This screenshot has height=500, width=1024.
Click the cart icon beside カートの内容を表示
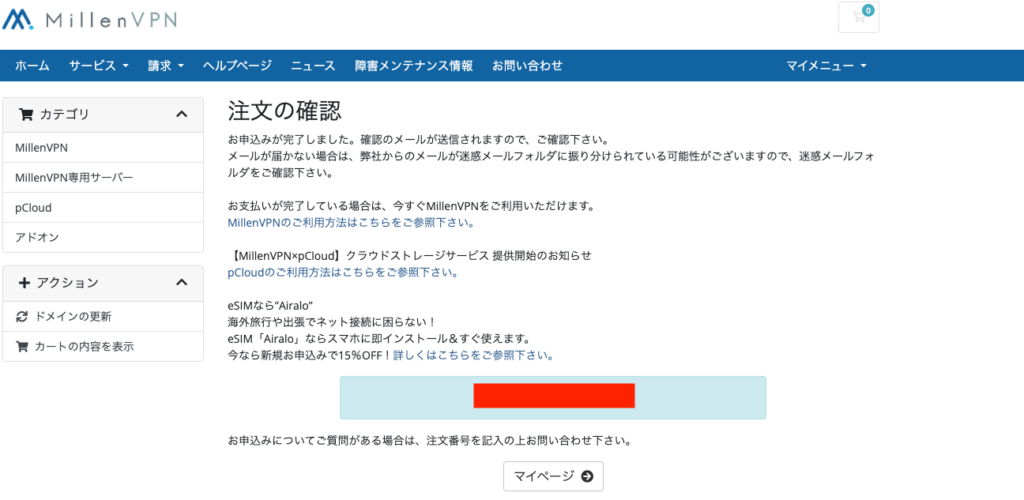coord(22,347)
